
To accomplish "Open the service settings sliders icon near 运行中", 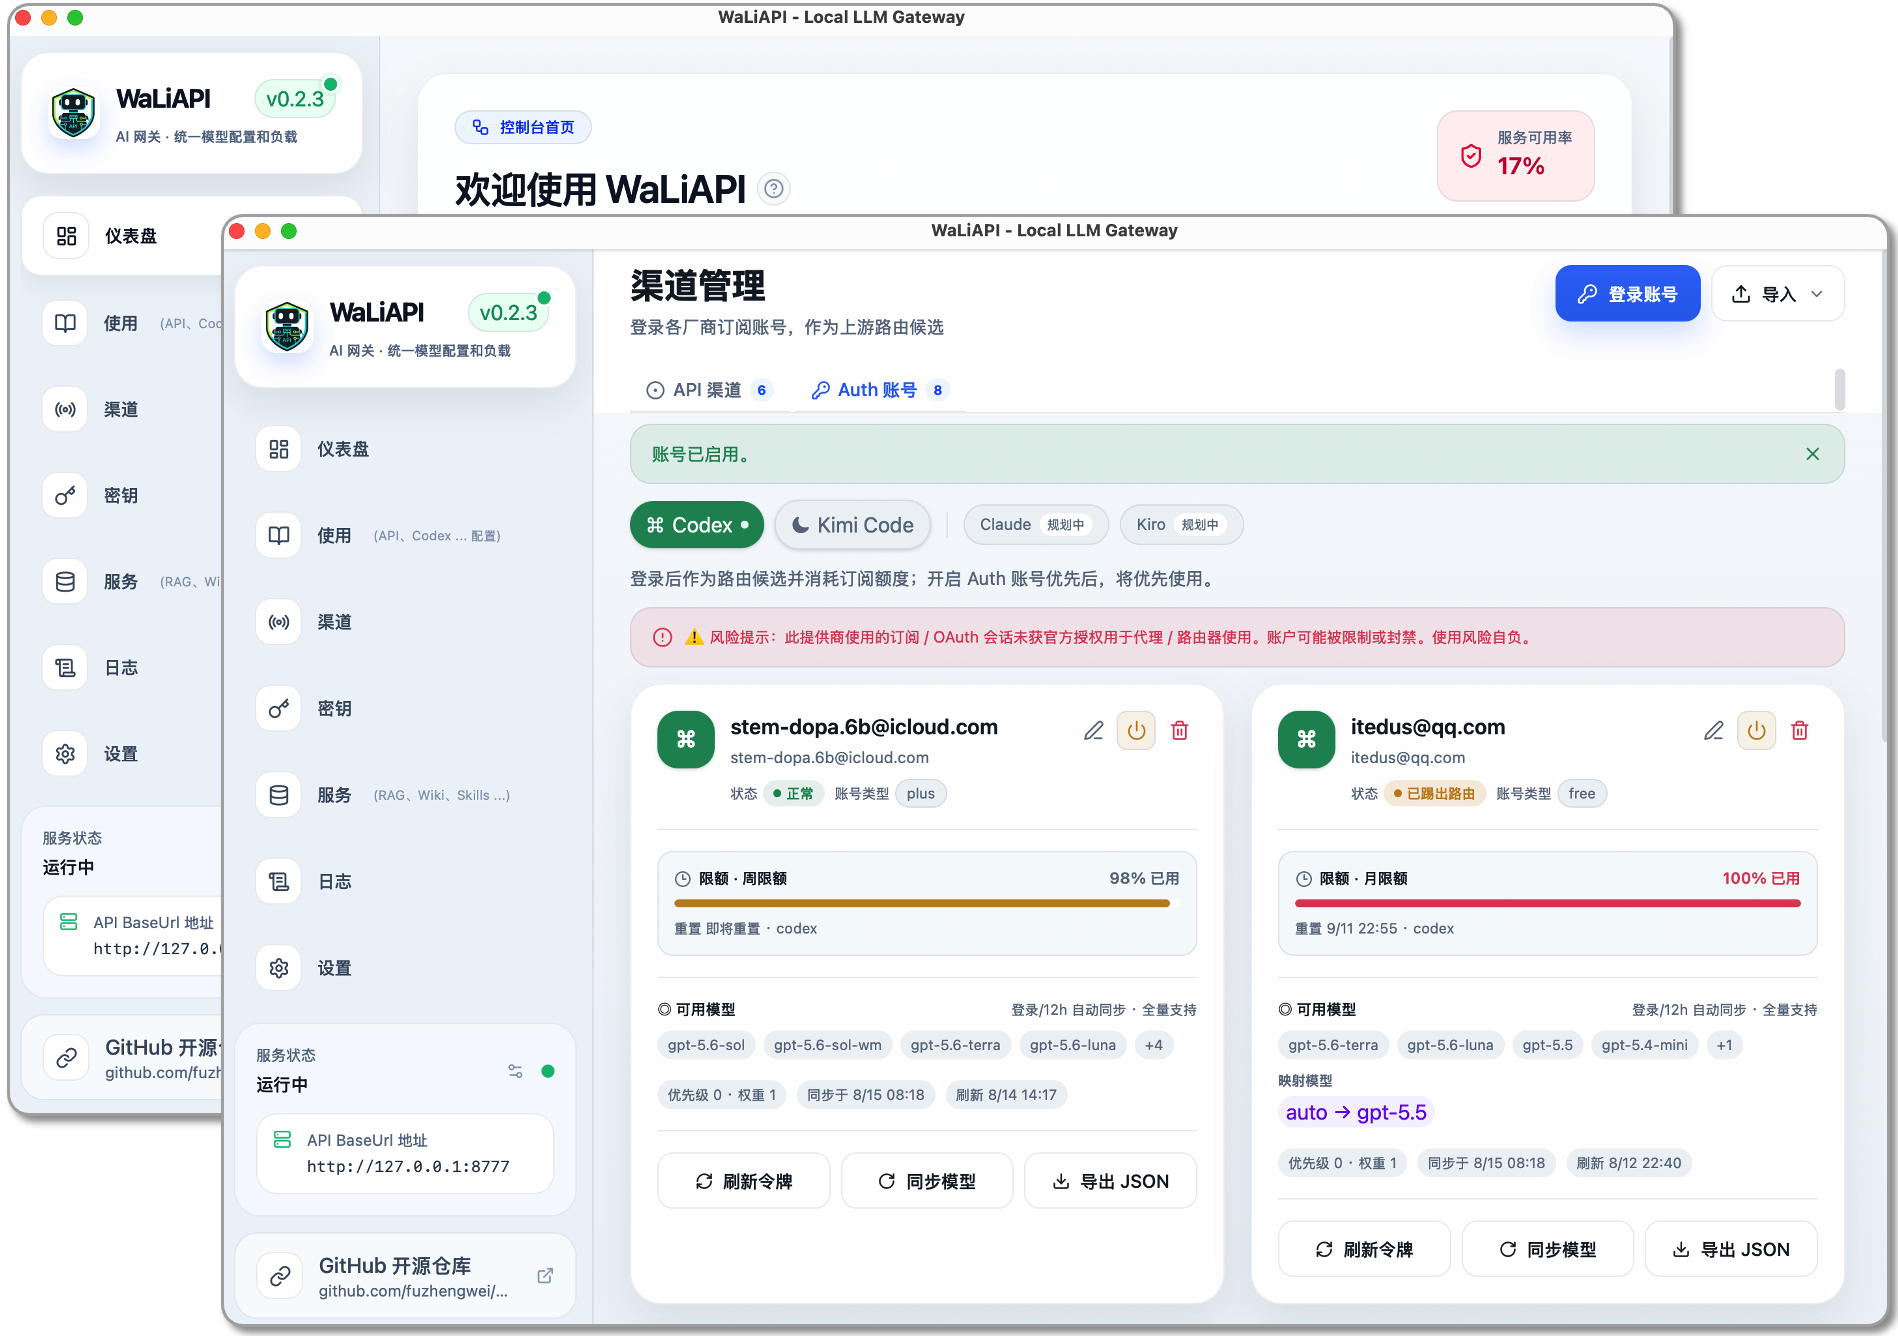I will pos(515,1071).
